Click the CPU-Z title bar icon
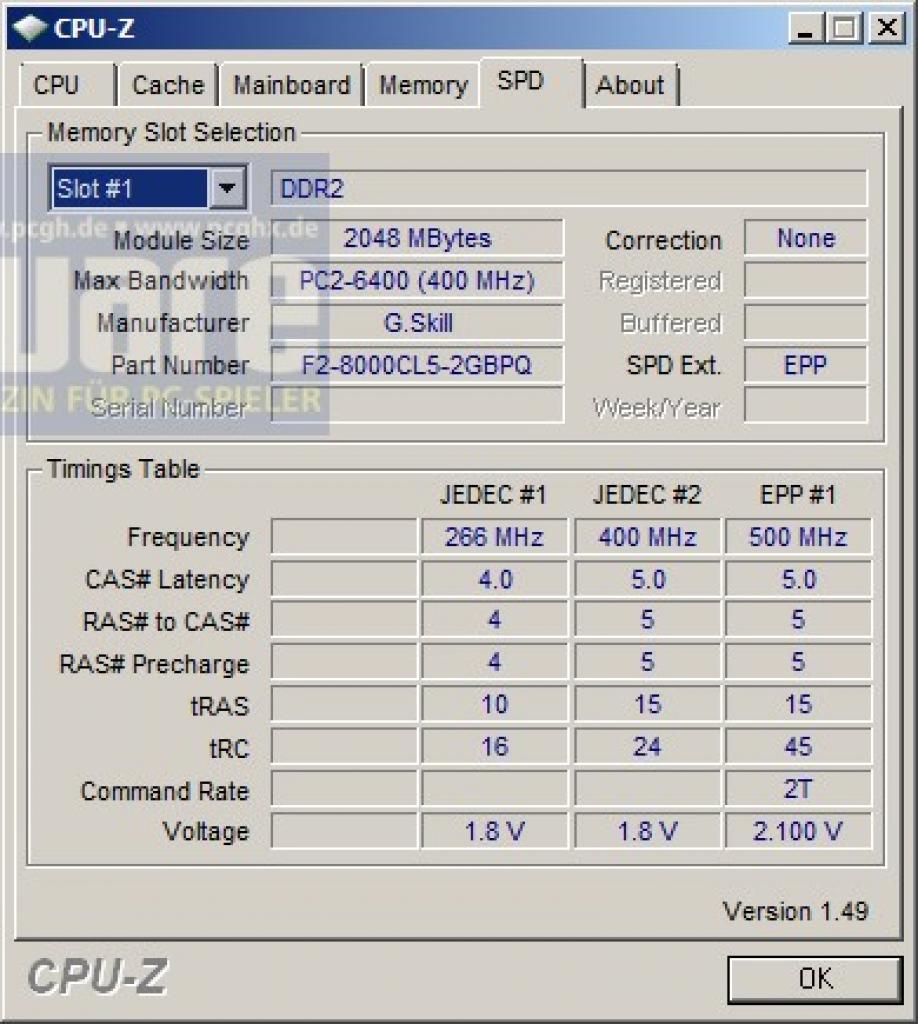The image size is (918, 1024). 30,28
